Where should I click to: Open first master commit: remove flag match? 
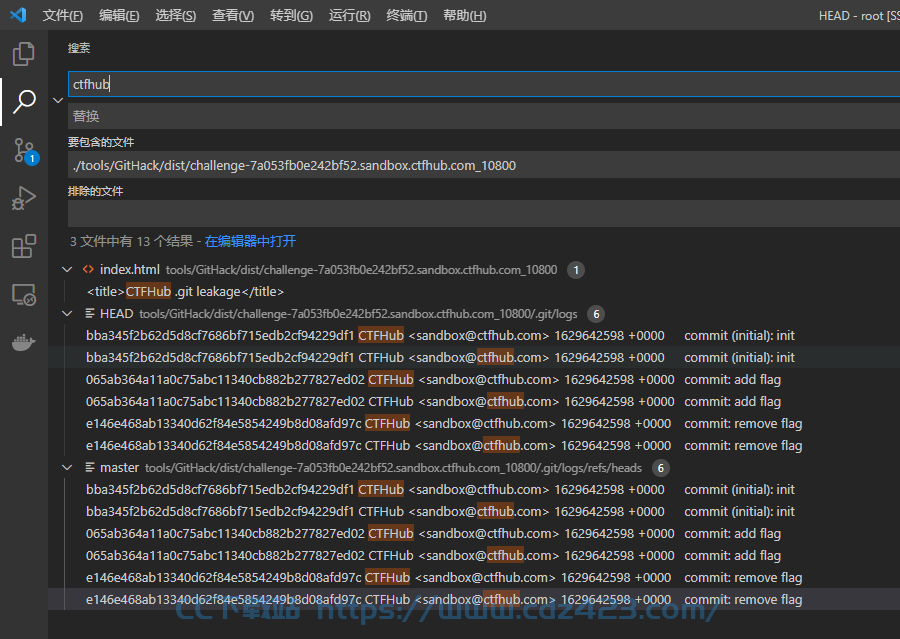474,577
